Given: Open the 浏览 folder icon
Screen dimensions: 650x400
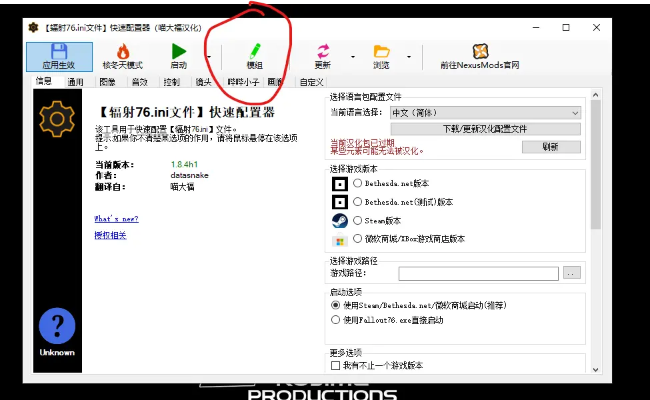Looking at the screenshot, I should pos(381,52).
